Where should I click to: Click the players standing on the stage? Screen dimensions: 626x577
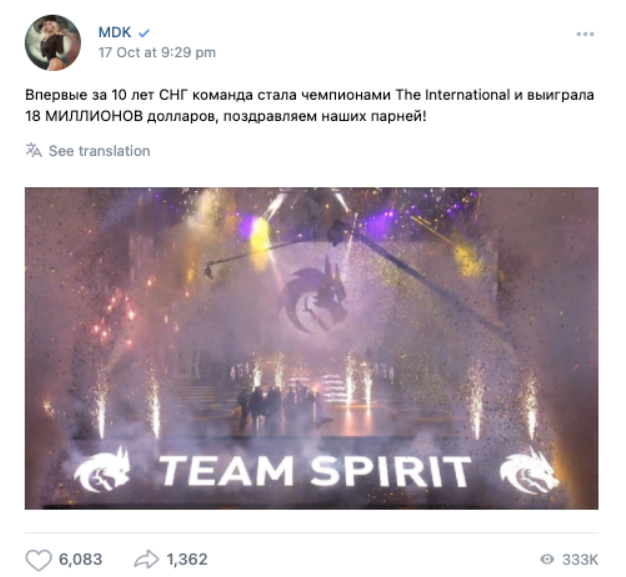(x=281, y=404)
